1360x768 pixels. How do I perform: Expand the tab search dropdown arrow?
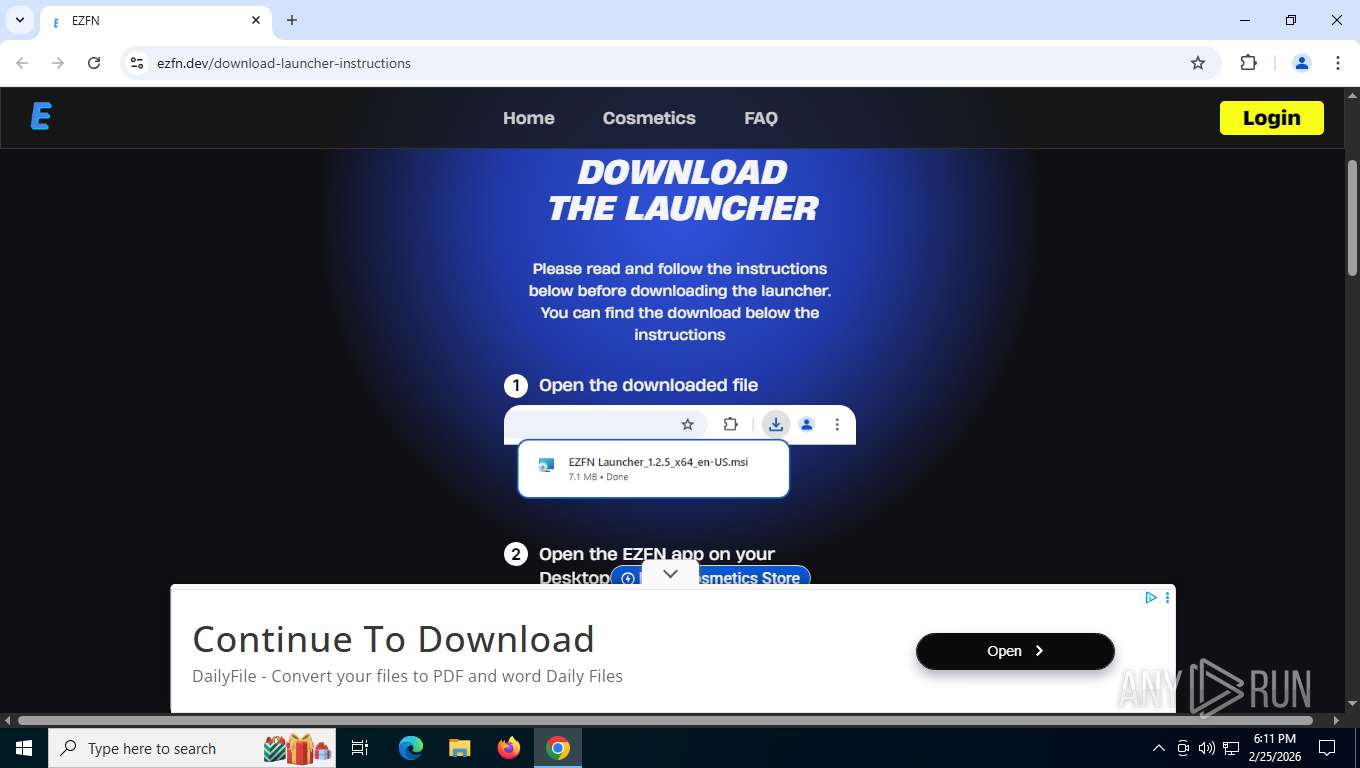tap(19, 20)
